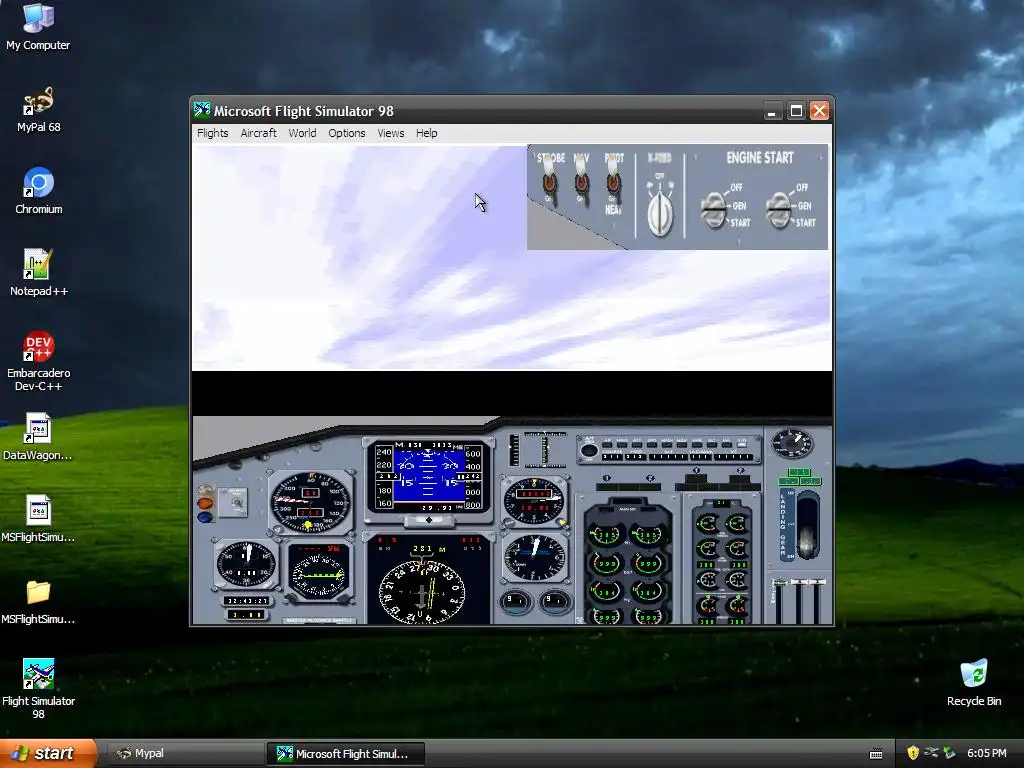Click the right throttle lever handle
This screenshot has height=768, width=1024.
point(818,582)
